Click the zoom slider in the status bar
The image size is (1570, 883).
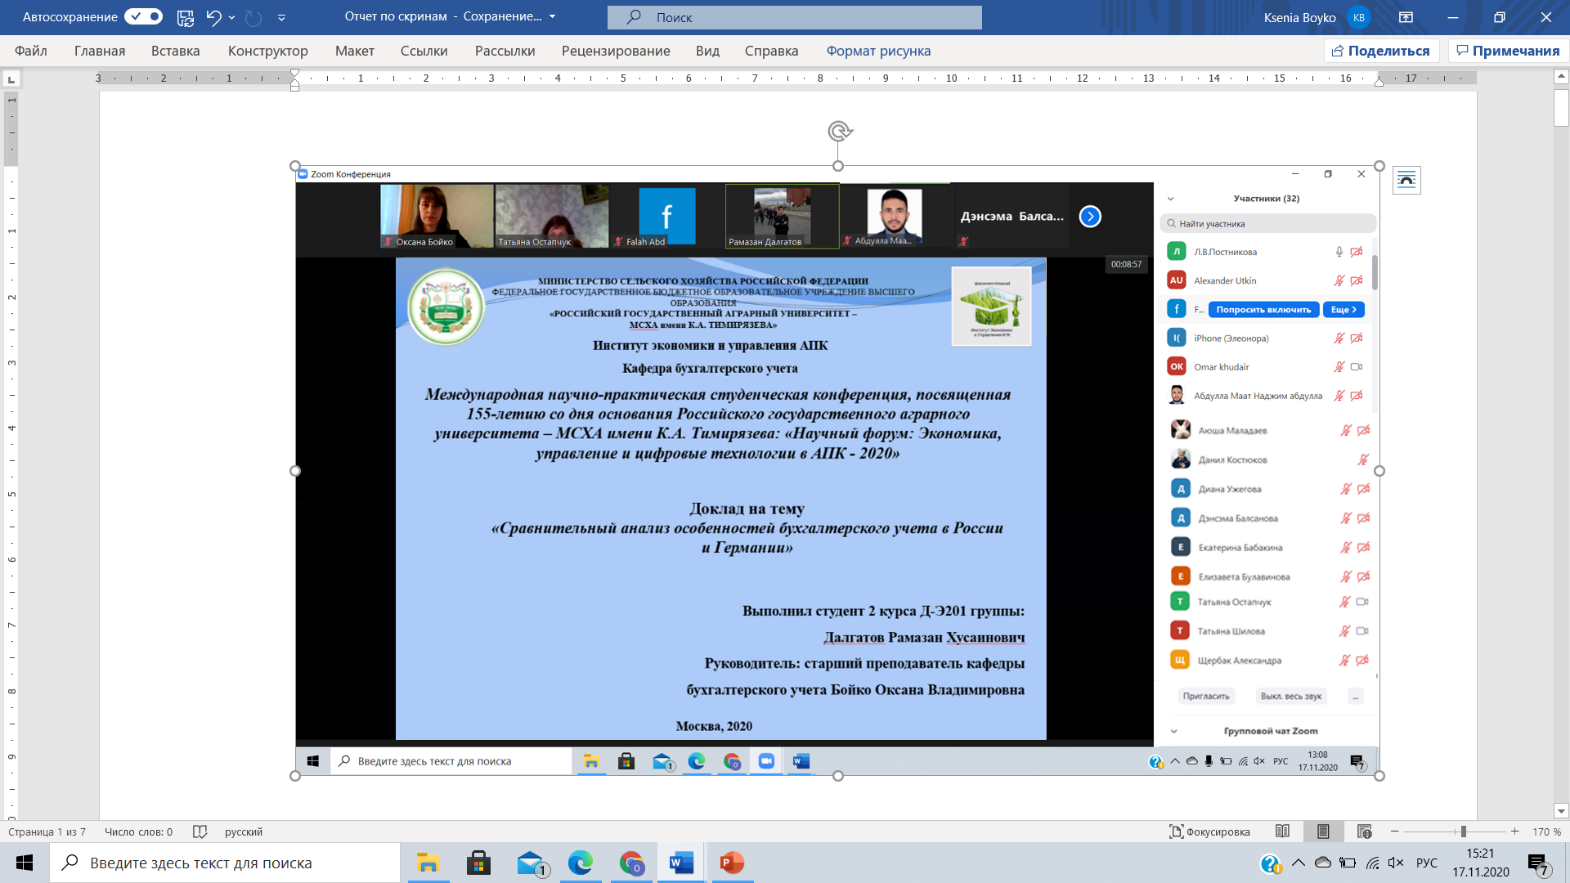click(1462, 832)
